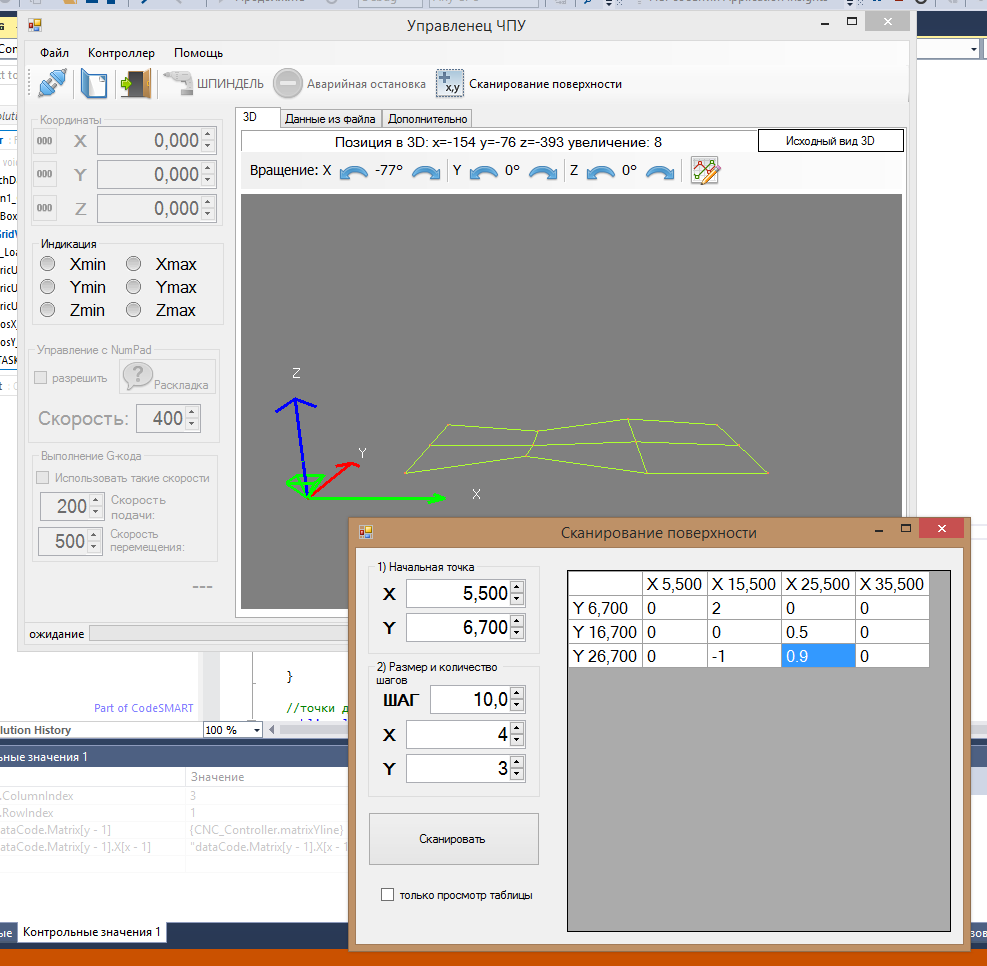Click the Part of CodeSMART link
This screenshot has height=966, width=987.
click(x=144, y=708)
